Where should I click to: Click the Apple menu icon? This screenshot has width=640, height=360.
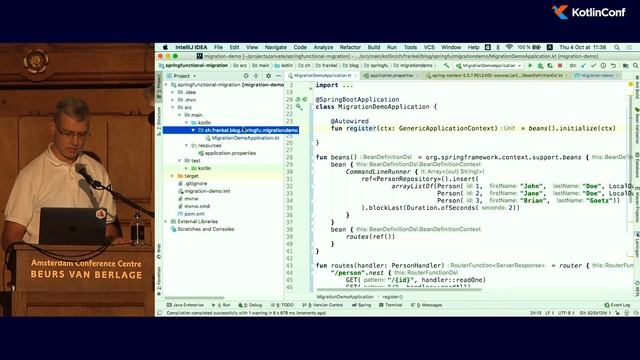coord(165,47)
